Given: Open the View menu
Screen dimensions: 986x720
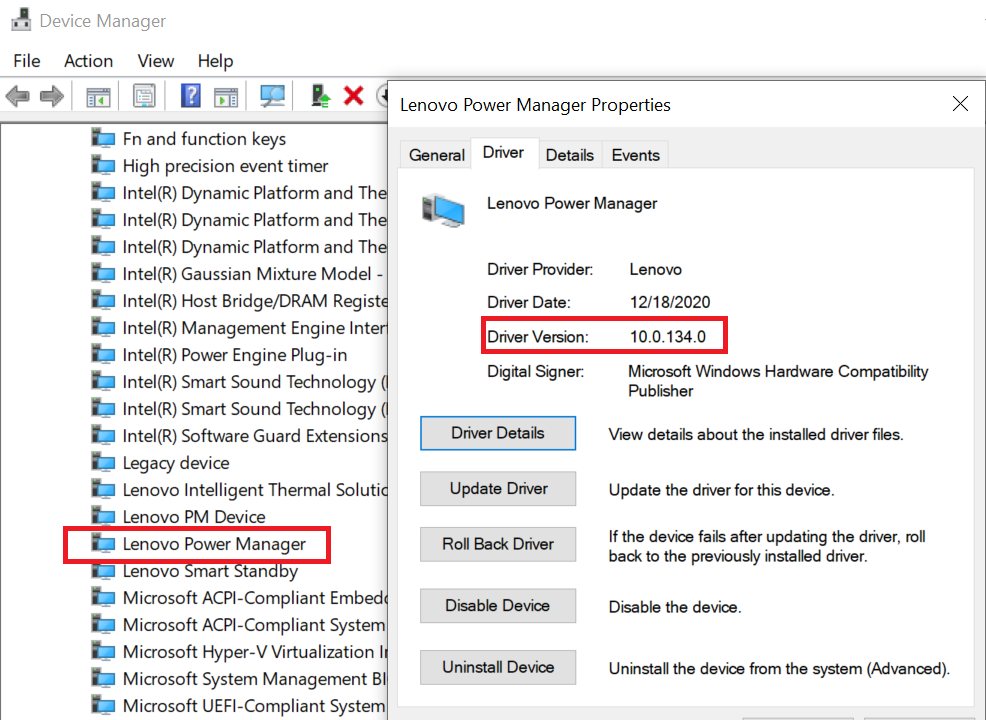Looking at the screenshot, I should point(156,61).
